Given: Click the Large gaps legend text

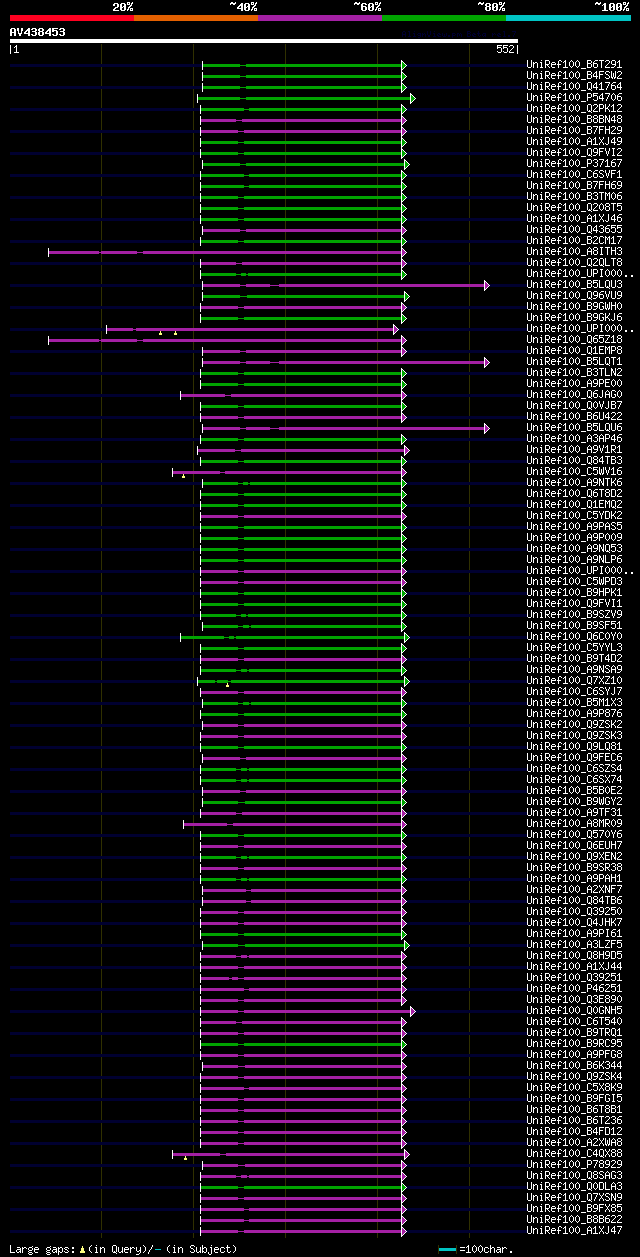Looking at the screenshot, I should (x=123, y=1249).
